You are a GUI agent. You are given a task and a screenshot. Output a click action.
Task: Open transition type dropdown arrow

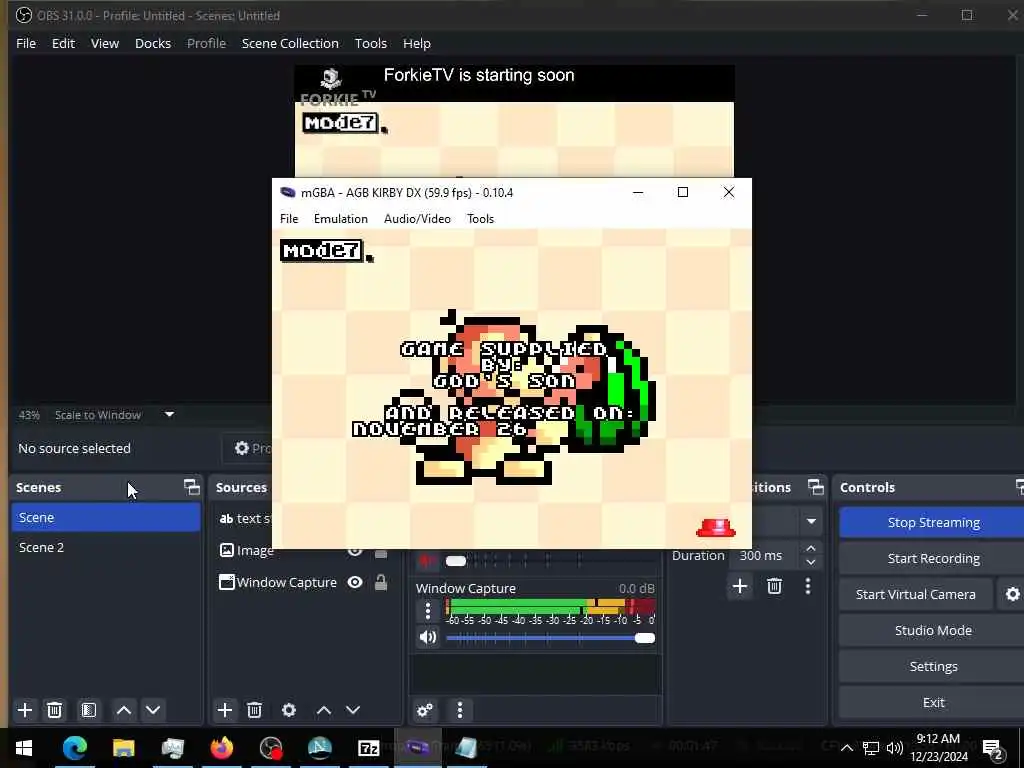tap(811, 521)
